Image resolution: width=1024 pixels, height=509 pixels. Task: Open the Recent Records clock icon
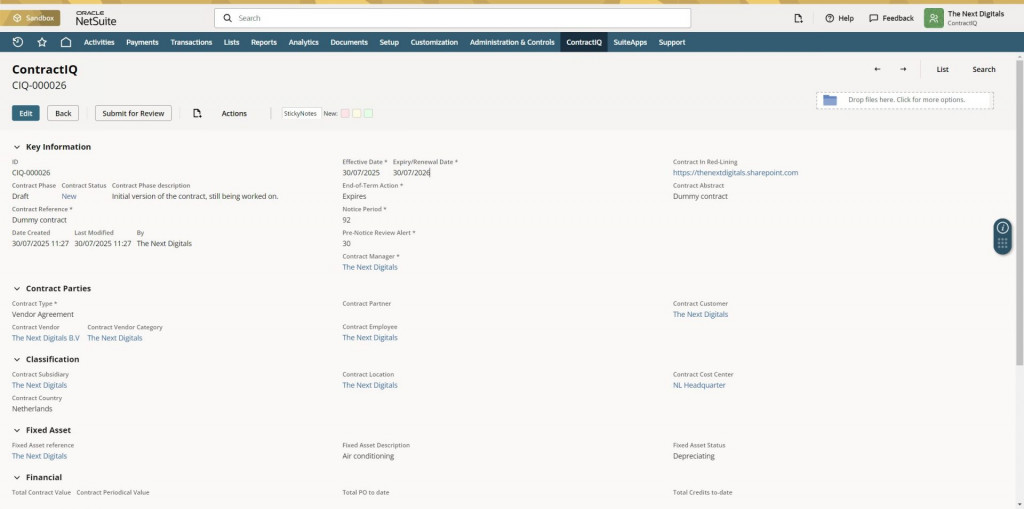point(18,42)
